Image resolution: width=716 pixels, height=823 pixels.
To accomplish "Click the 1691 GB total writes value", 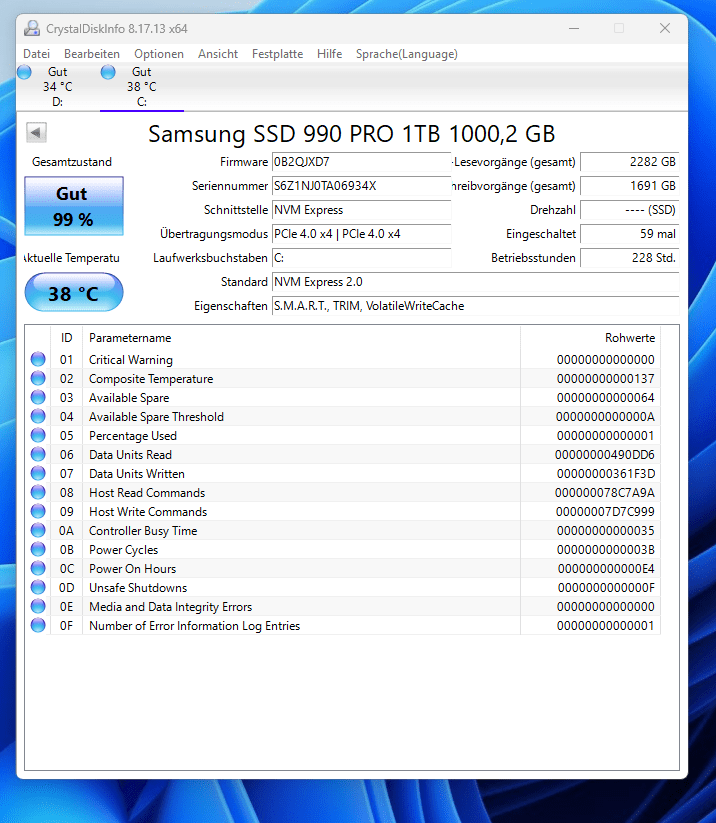I will pos(629,186).
